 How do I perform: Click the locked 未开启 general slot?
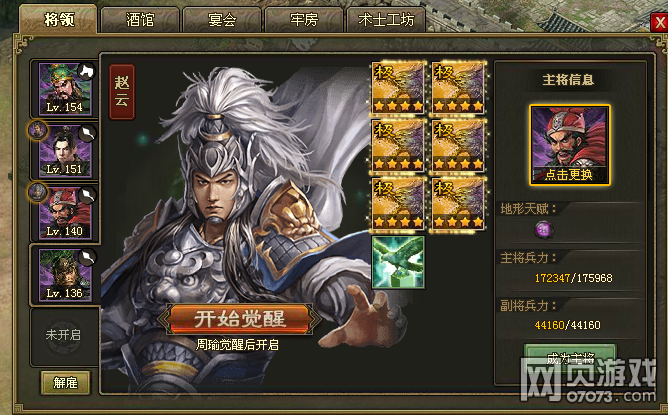click(x=63, y=335)
